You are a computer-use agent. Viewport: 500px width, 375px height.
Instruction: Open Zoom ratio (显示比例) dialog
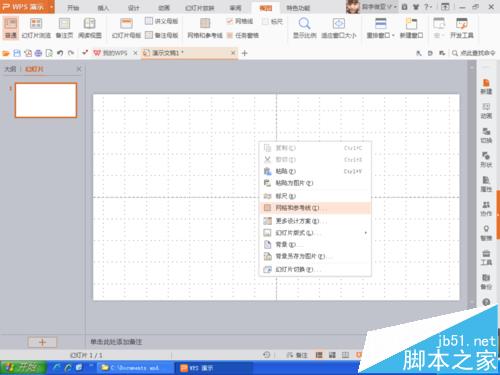(304, 28)
